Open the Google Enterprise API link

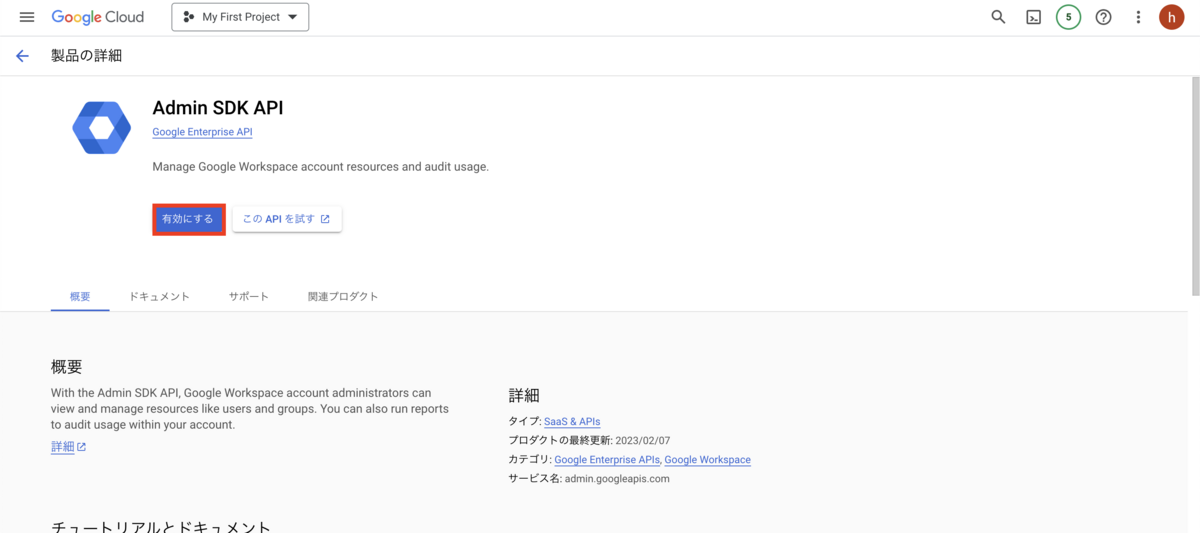pyautogui.click(x=202, y=132)
